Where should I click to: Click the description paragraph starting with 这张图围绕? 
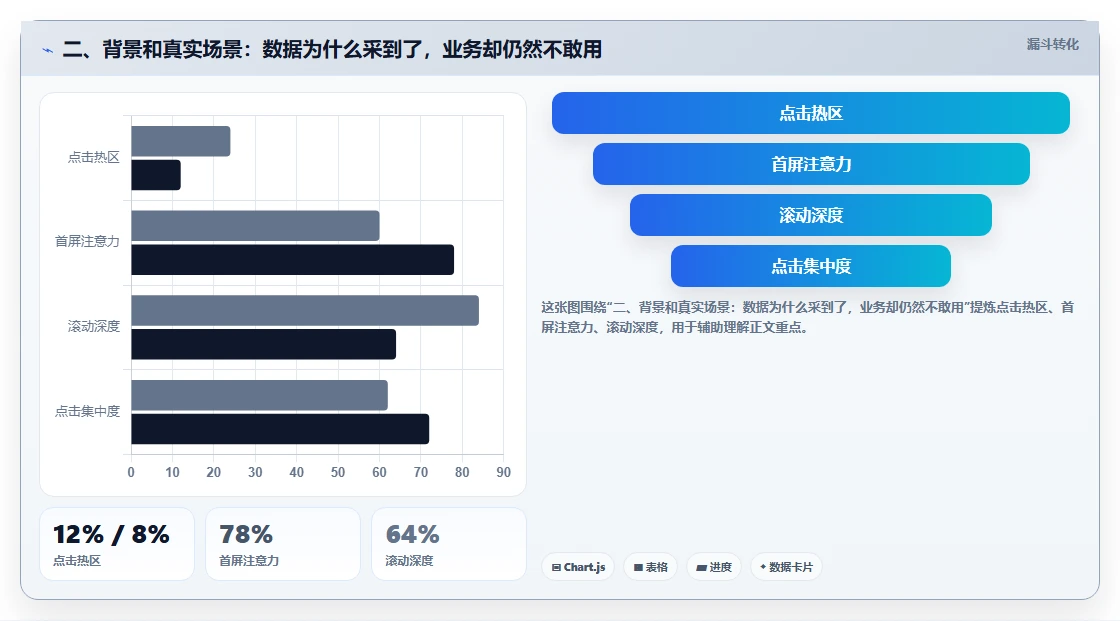807,317
